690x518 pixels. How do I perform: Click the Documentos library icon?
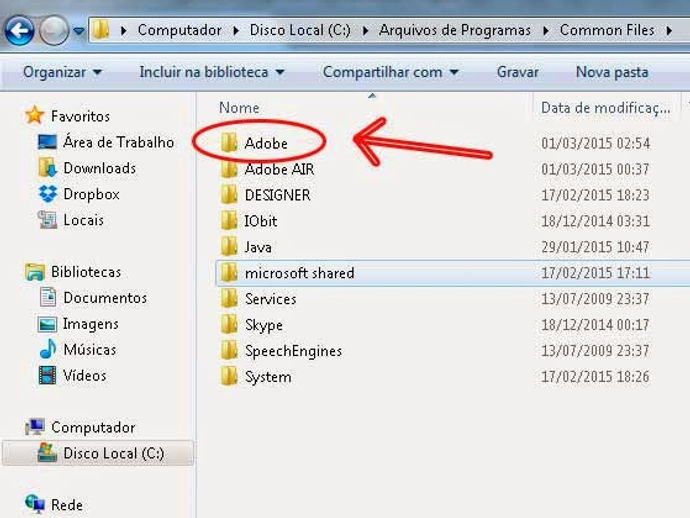[48, 297]
